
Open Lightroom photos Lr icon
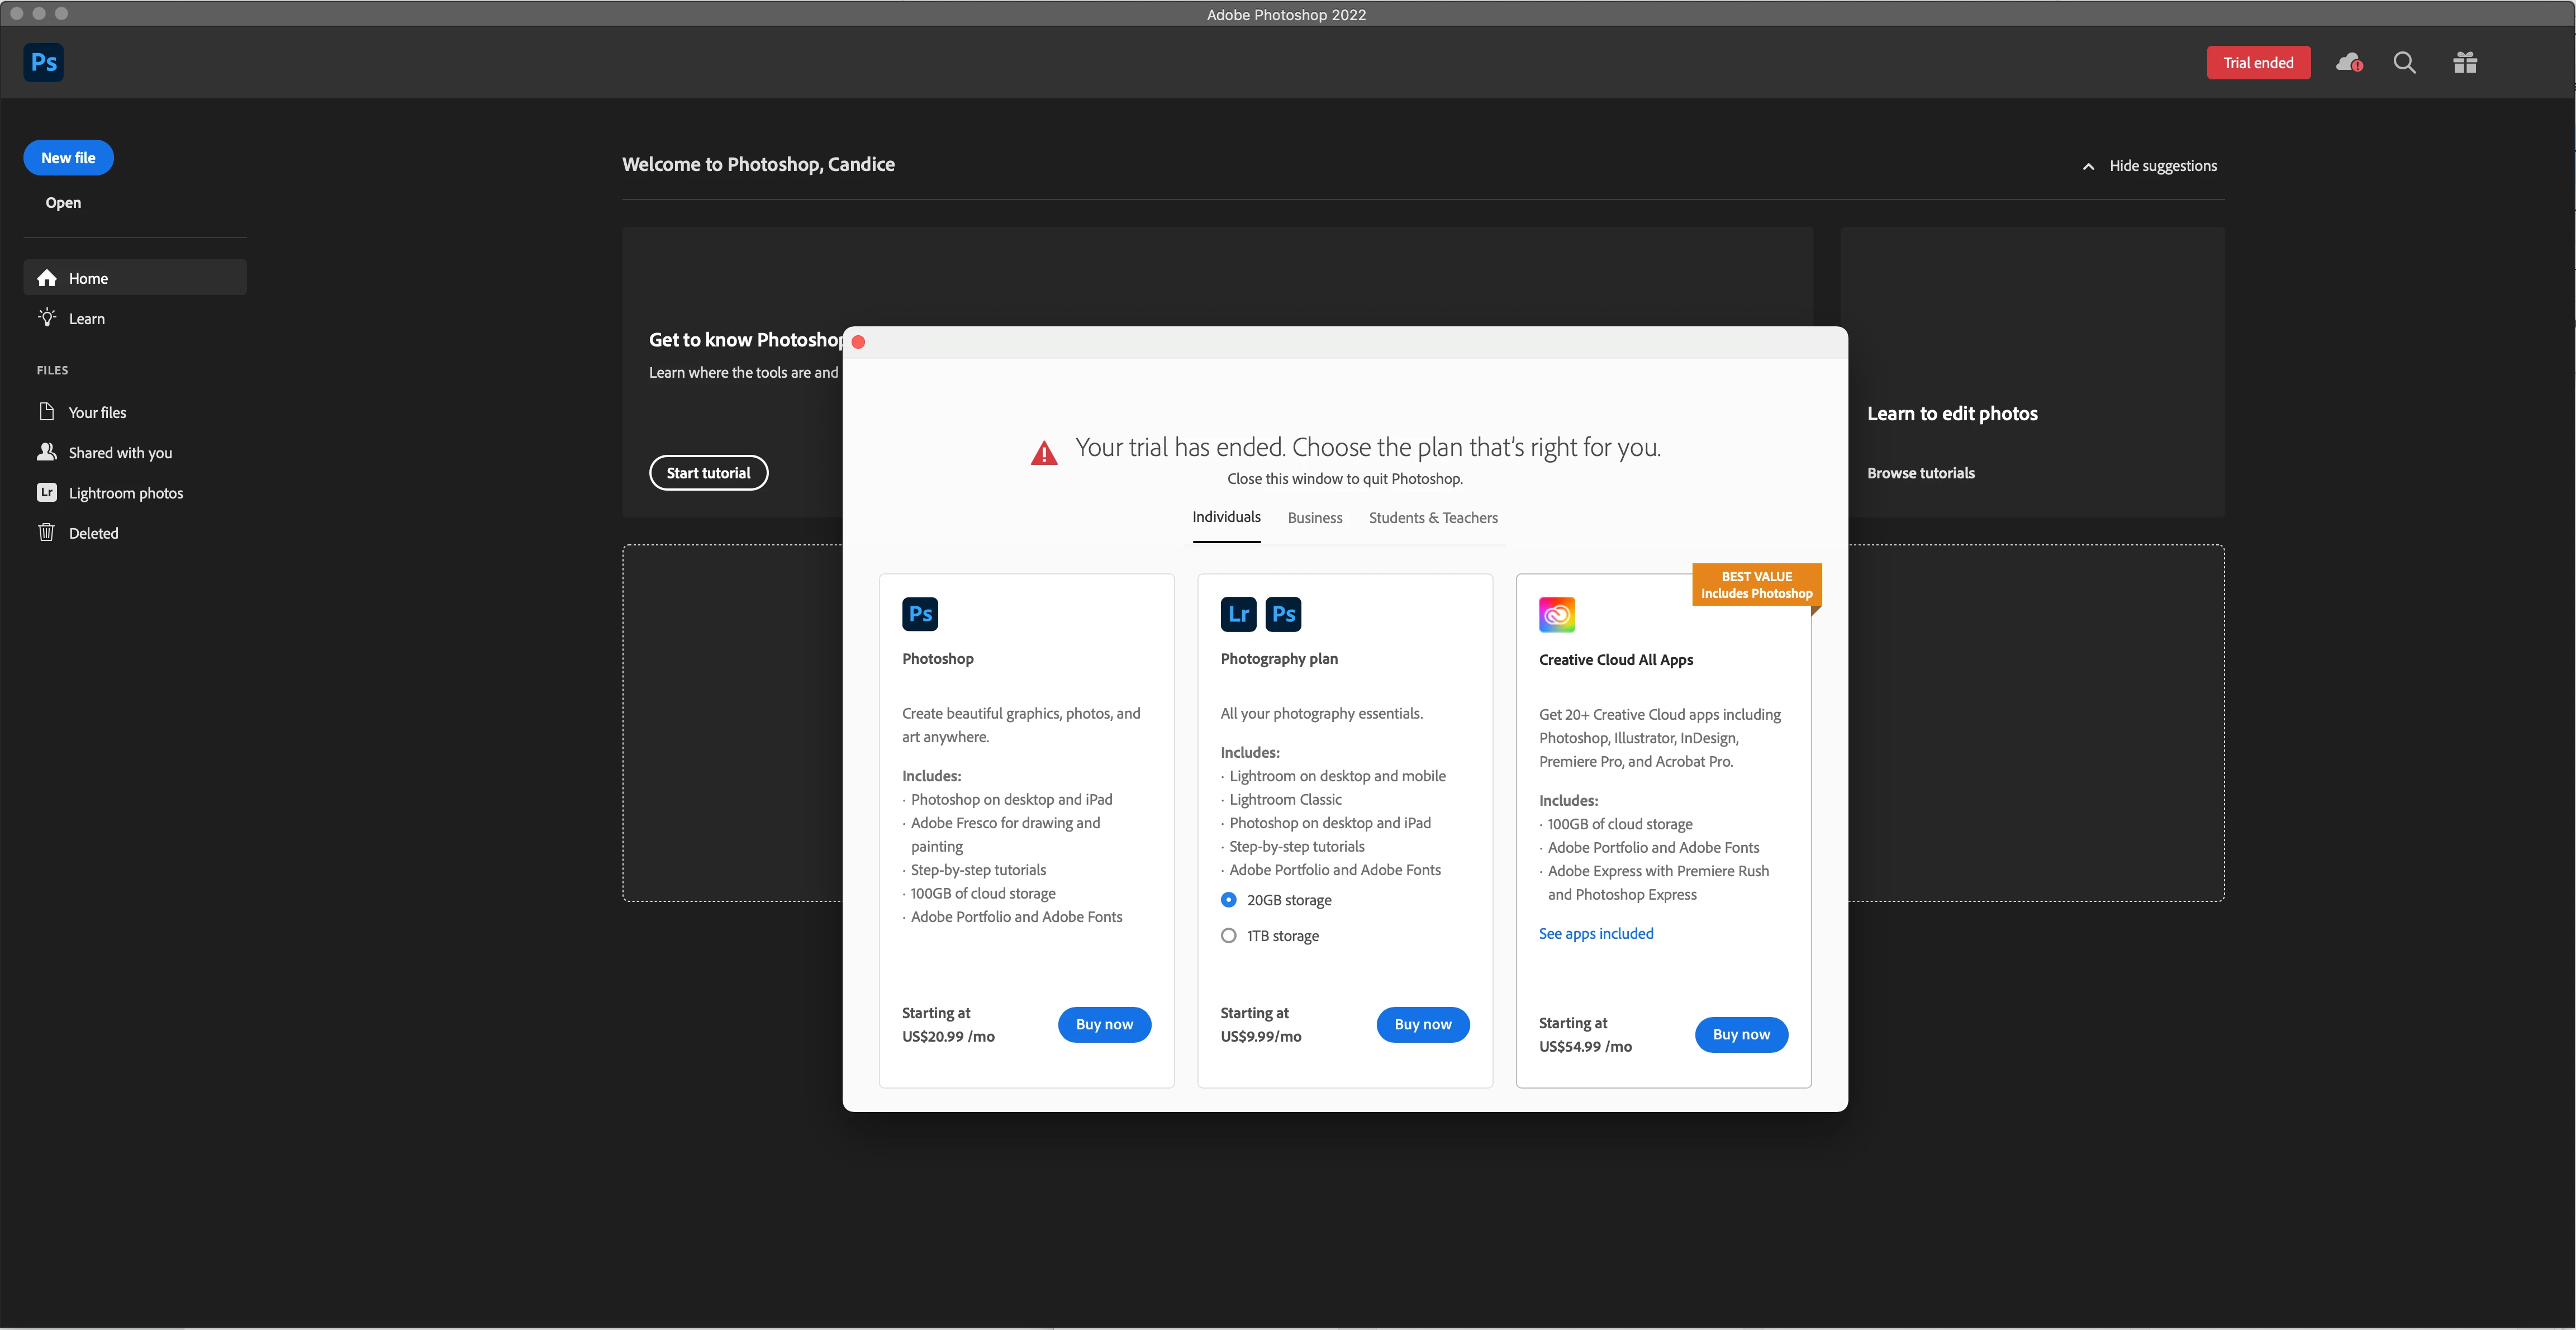[47, 492]
